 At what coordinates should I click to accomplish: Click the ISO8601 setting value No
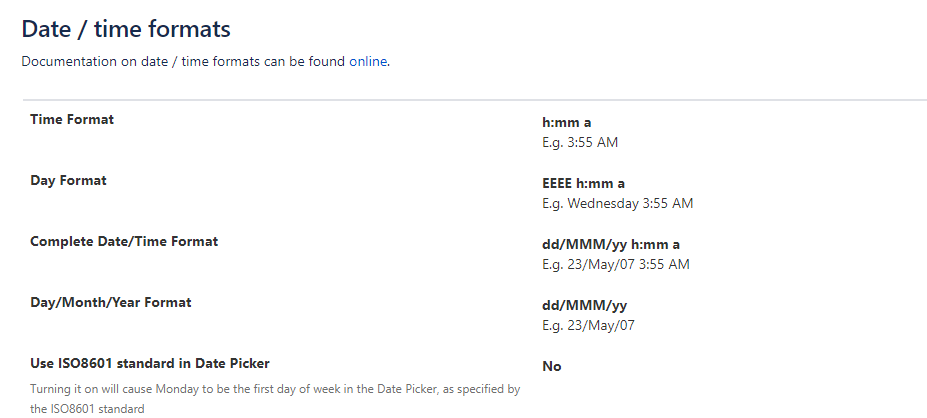point(551,366)
